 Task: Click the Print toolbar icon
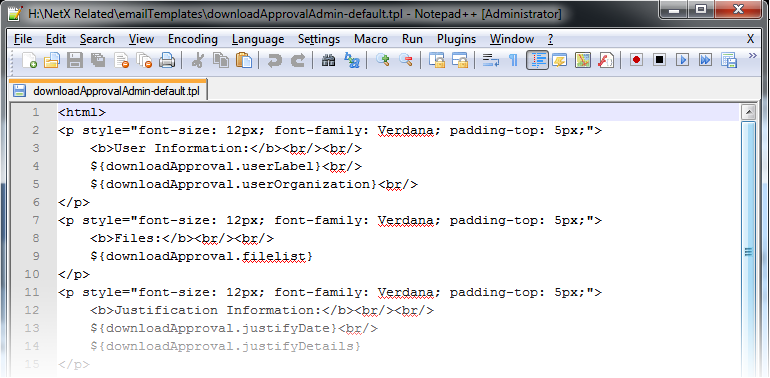coord(167,60)
